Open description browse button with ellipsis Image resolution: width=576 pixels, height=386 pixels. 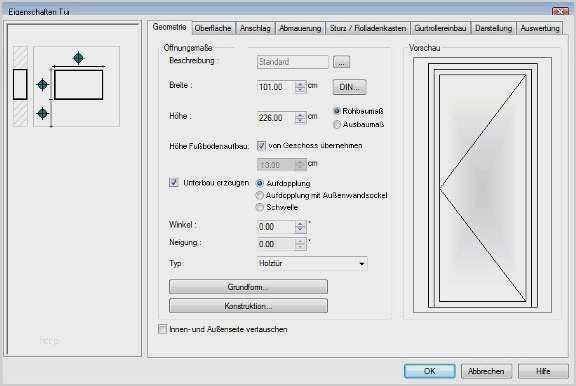(x=341, y=62)
